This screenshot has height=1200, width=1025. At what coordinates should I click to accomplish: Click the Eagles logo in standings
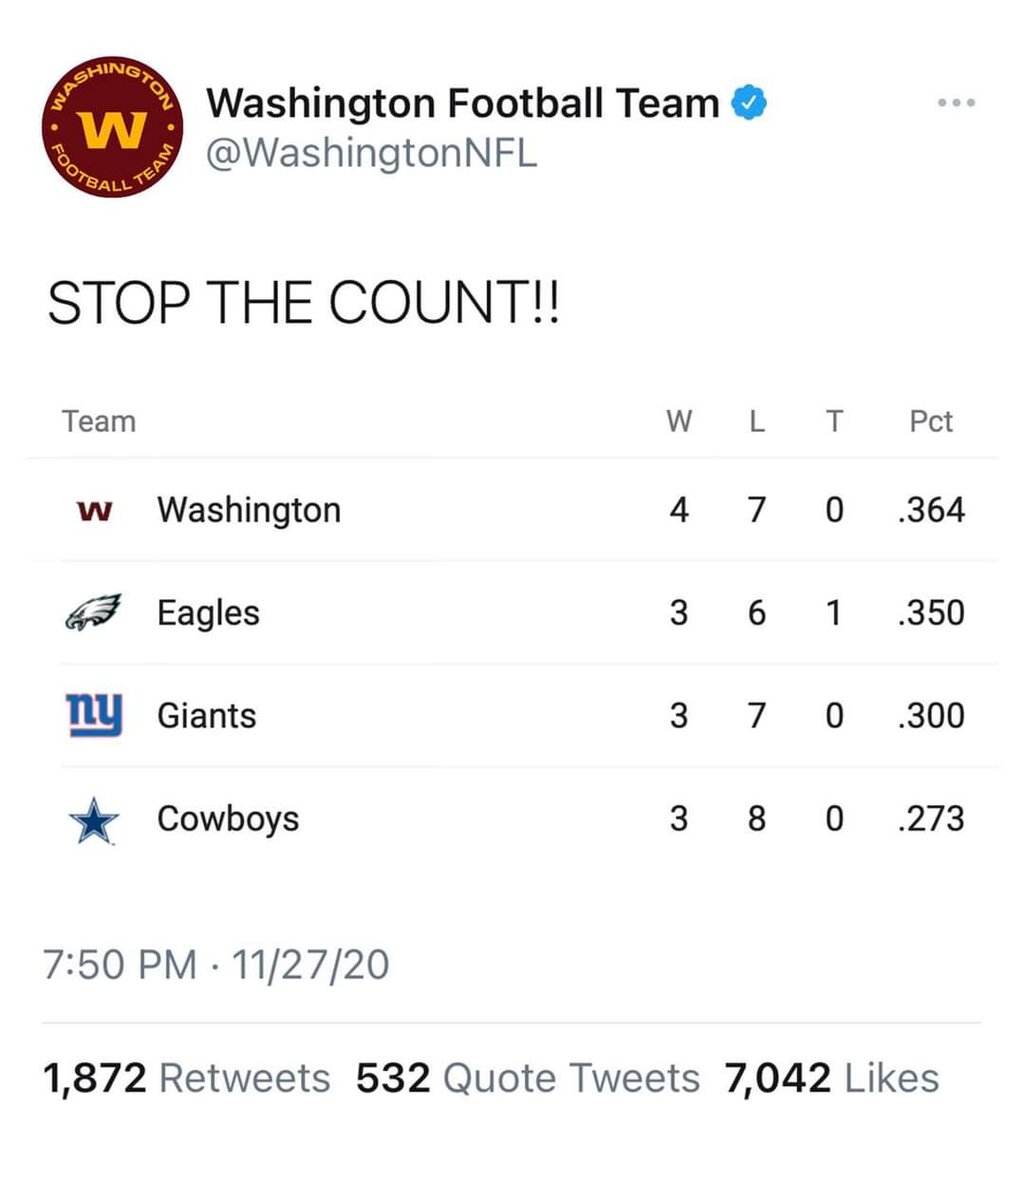[x=93, y=613]
